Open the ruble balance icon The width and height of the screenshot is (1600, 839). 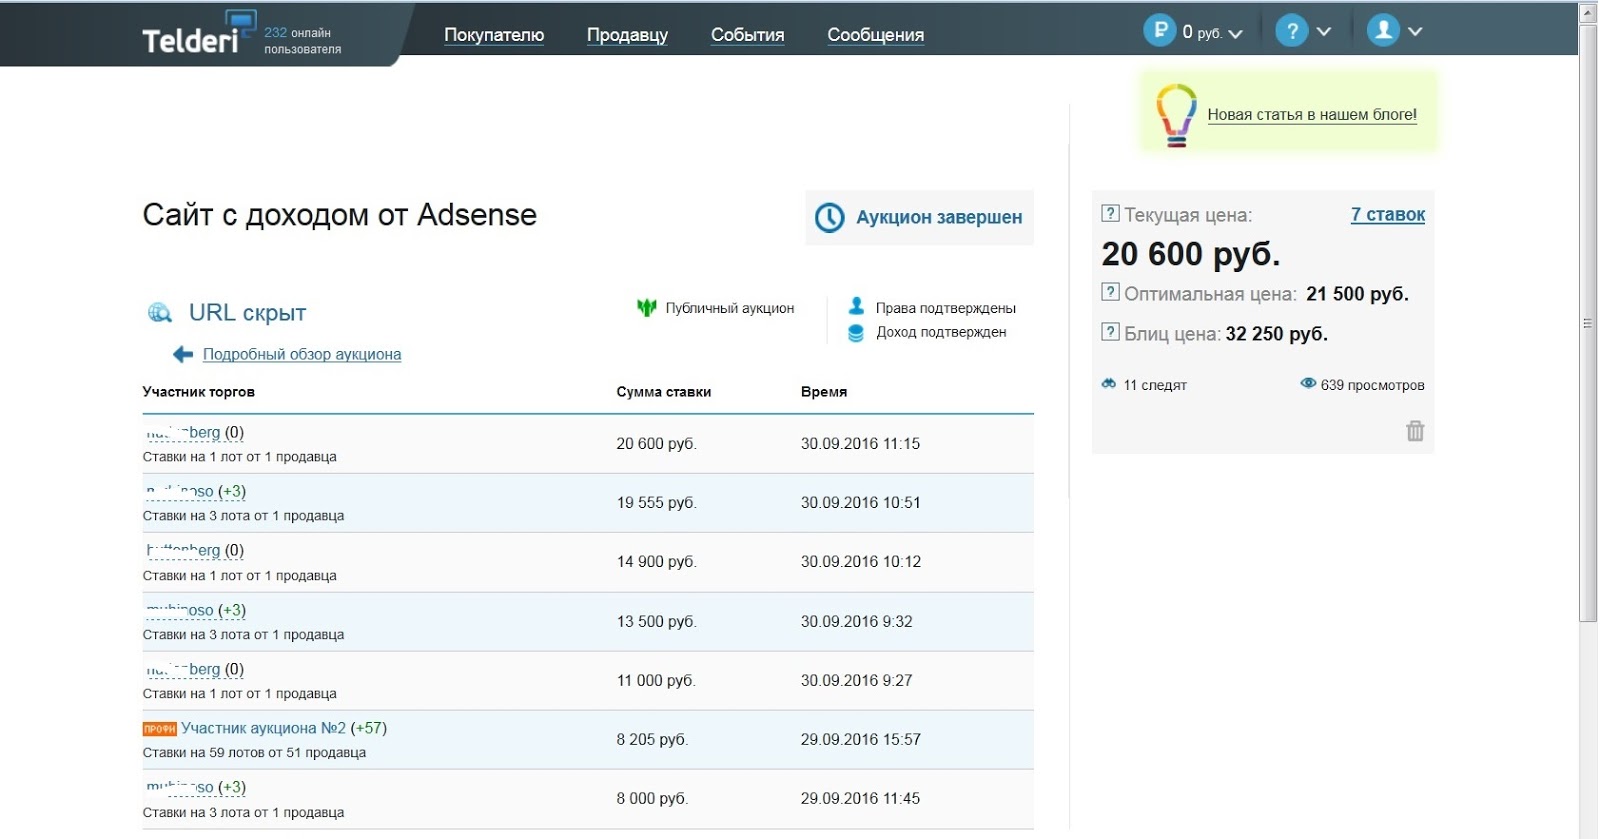(1159, 31)
